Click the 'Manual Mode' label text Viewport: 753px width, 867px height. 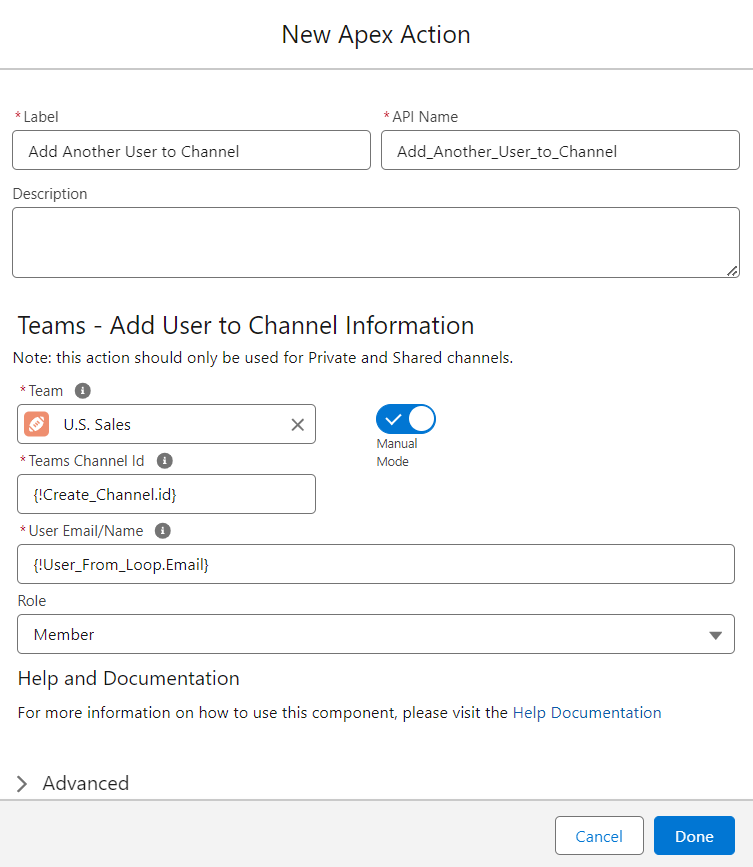coord(396,452)
